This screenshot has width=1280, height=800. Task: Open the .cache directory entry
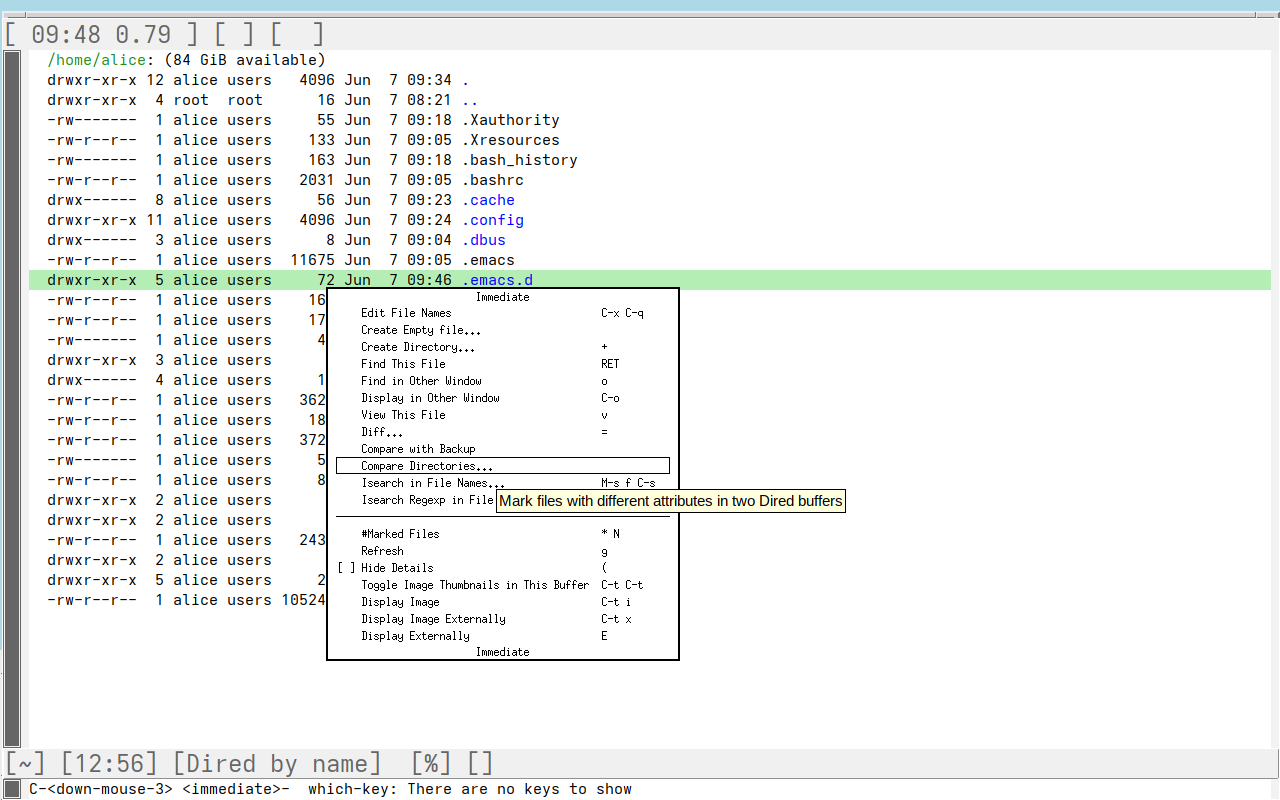tap(488, 200)
